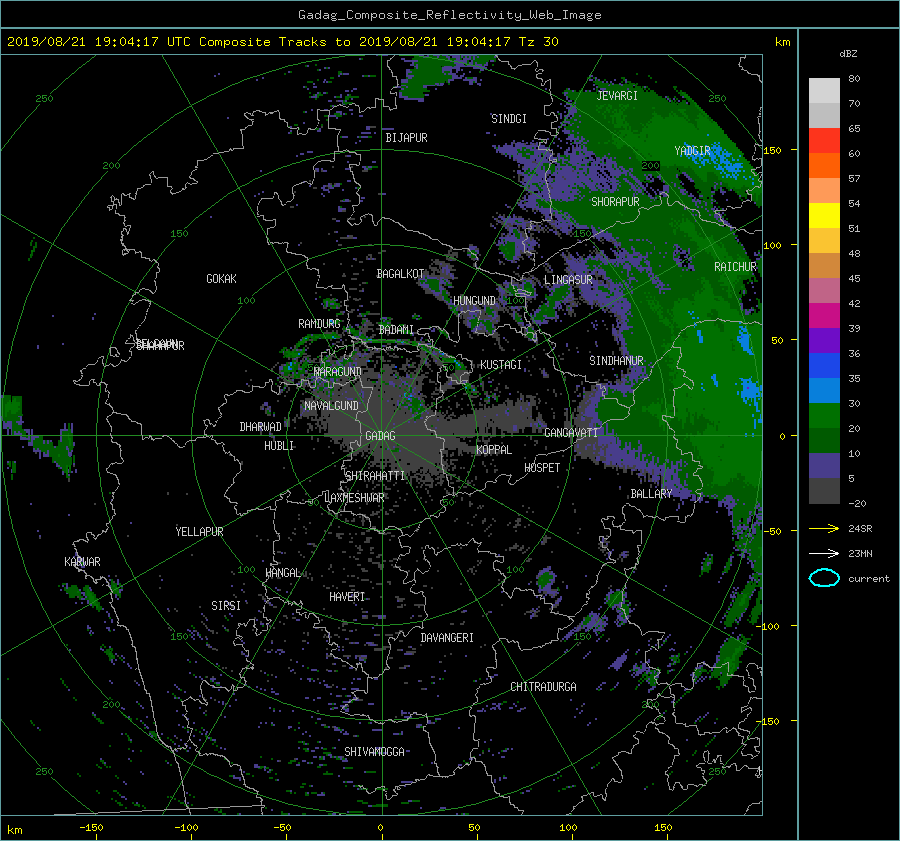Click the Gadag Composite Reflectivity title text
Screen dimensions: 900x841
pos(449,15)
